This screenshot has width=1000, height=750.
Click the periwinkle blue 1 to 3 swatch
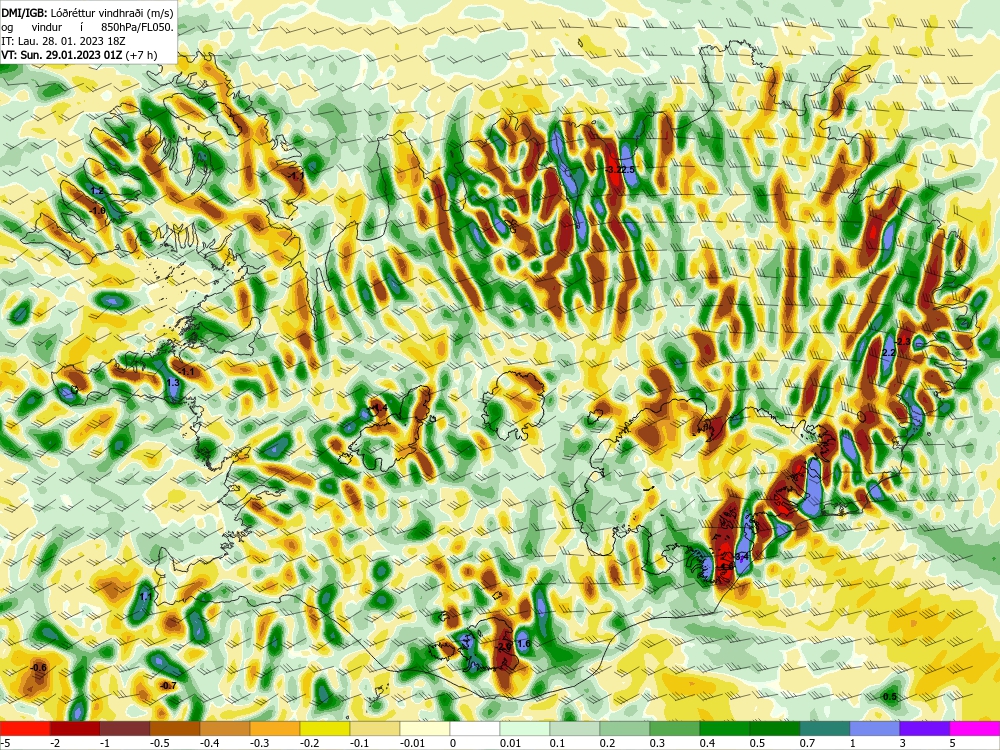(875, 728)
